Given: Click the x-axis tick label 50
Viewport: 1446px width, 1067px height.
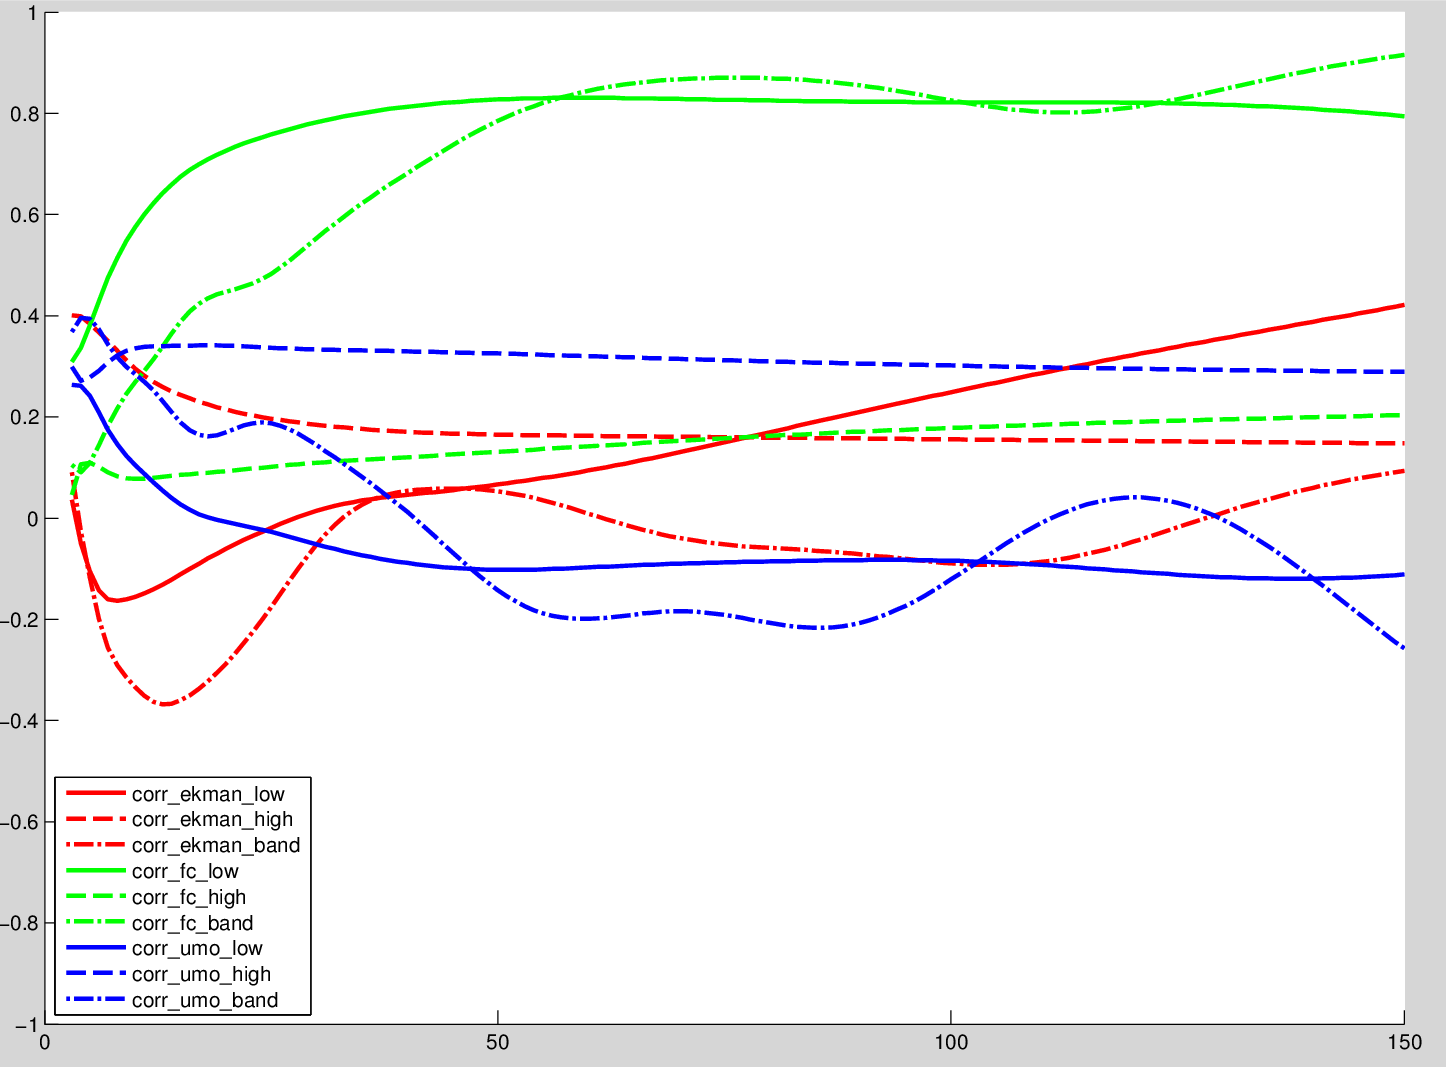Looking at the screenshot, I should [x=497, y=1043].
